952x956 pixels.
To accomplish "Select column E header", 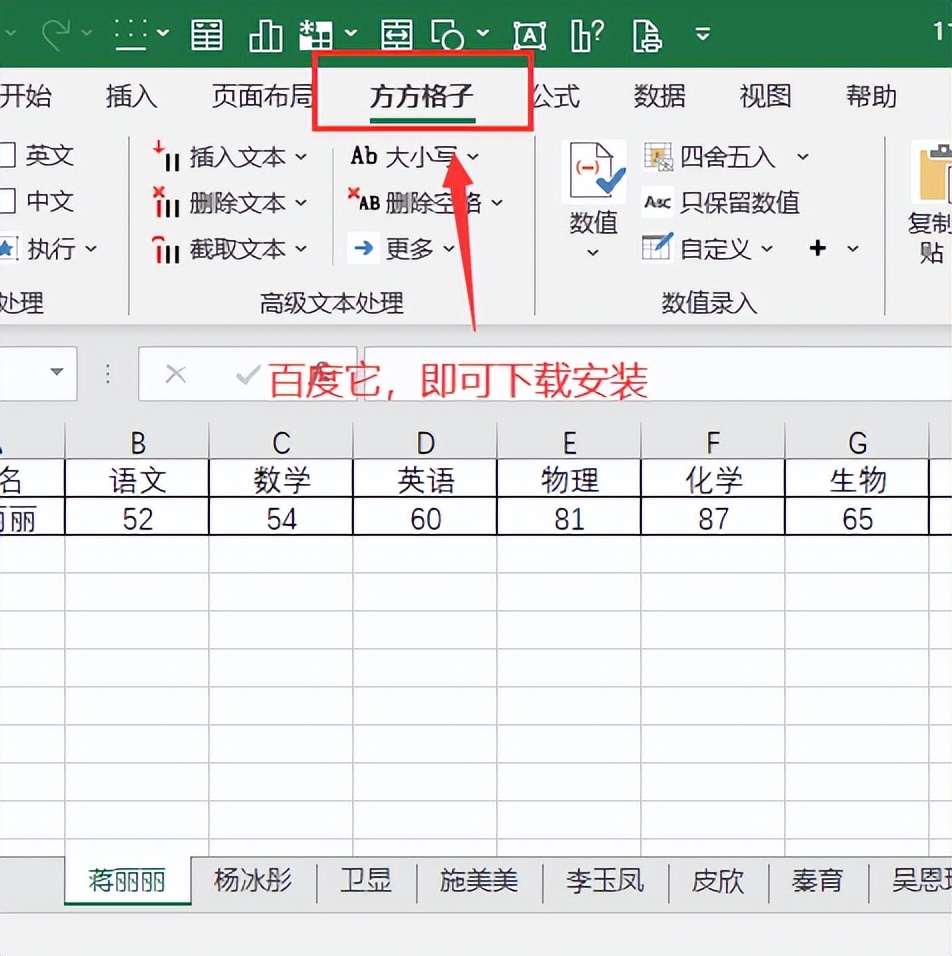I will point(569,443).
